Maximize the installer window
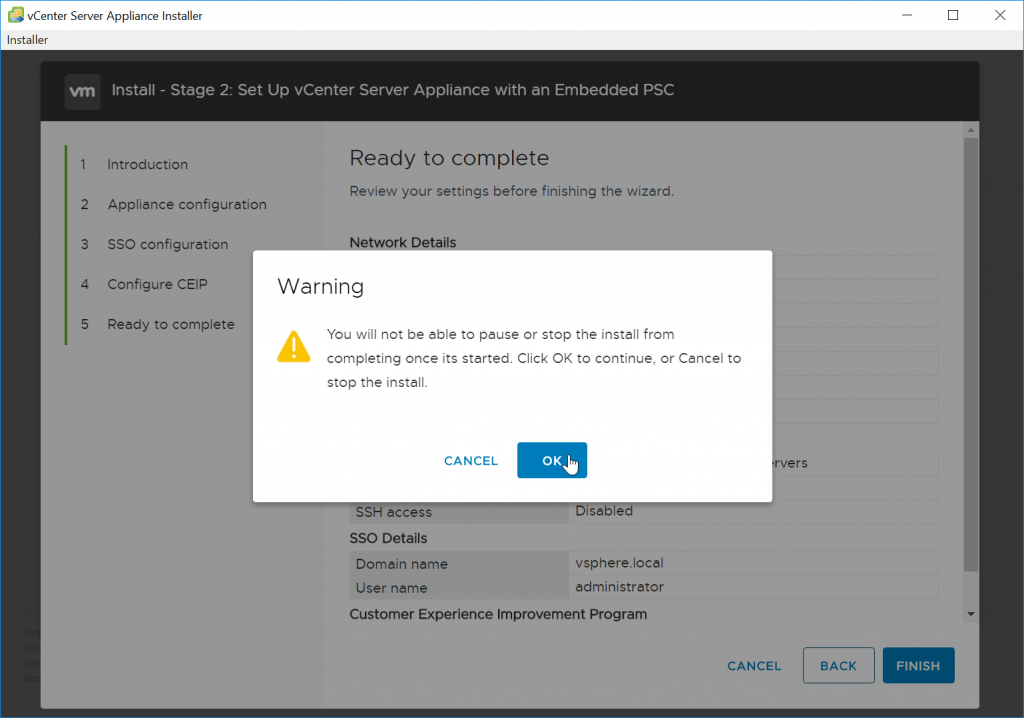The width and height of the screenshot is (1024, 718). [953, 15]
